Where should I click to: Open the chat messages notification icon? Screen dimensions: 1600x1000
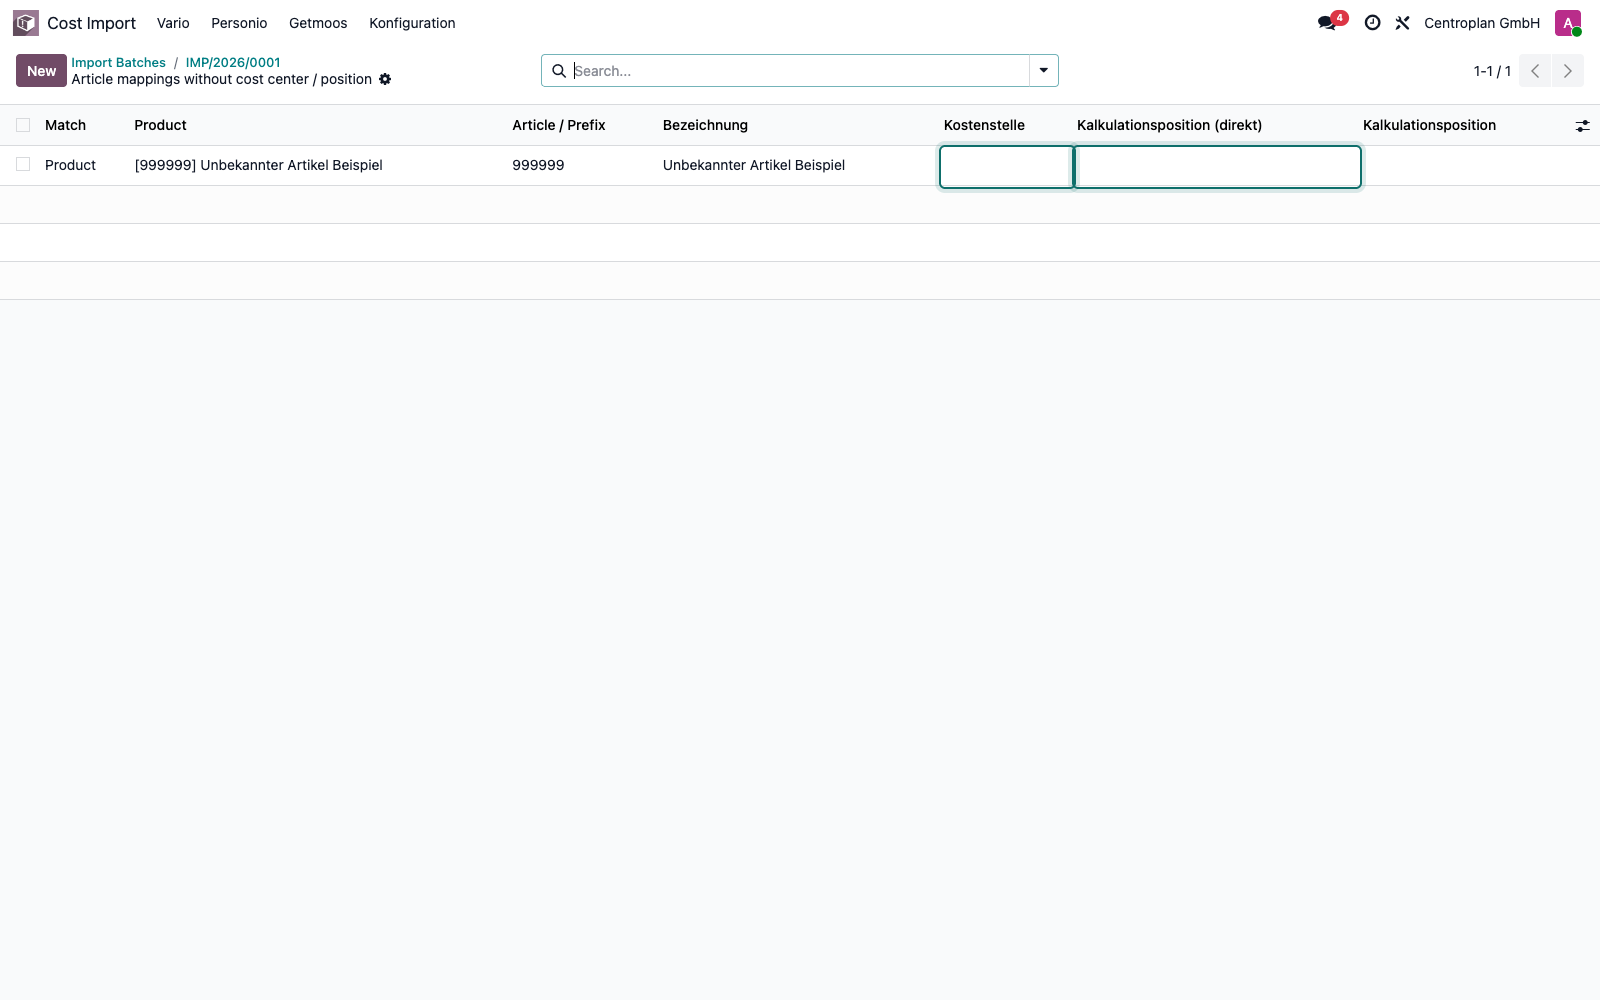click(x=1328, y=23)
